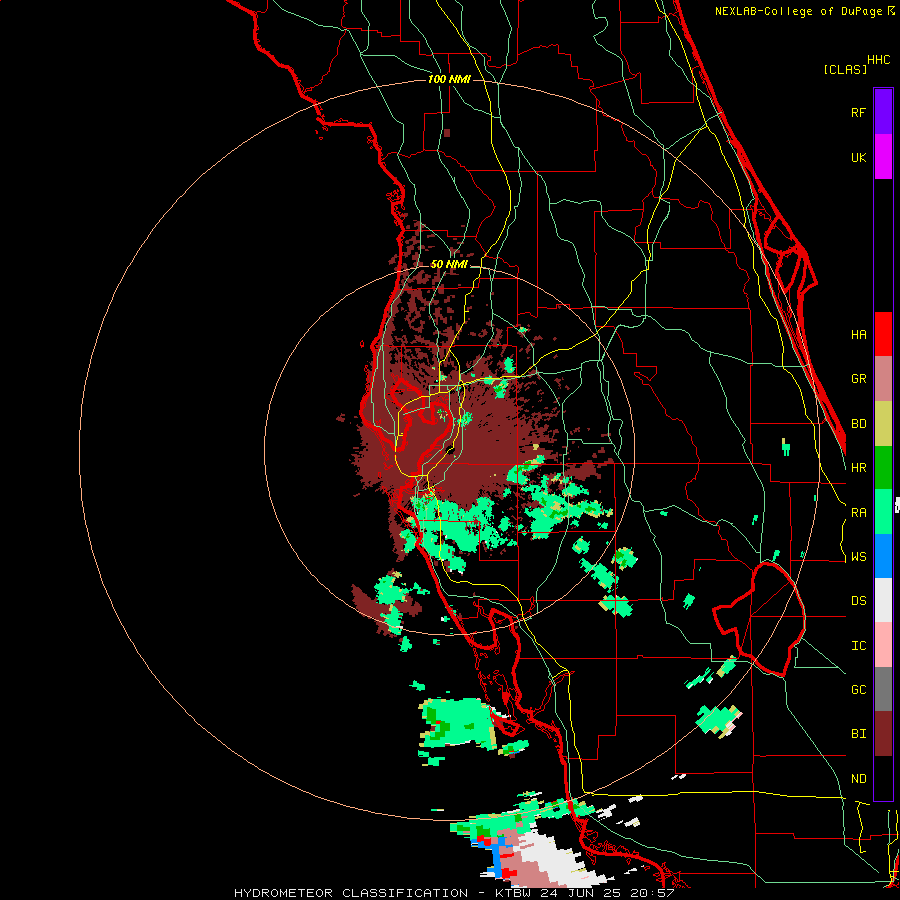Click the DS legend label
This screenshot has width=900, height=900.
tap(859, 601)
